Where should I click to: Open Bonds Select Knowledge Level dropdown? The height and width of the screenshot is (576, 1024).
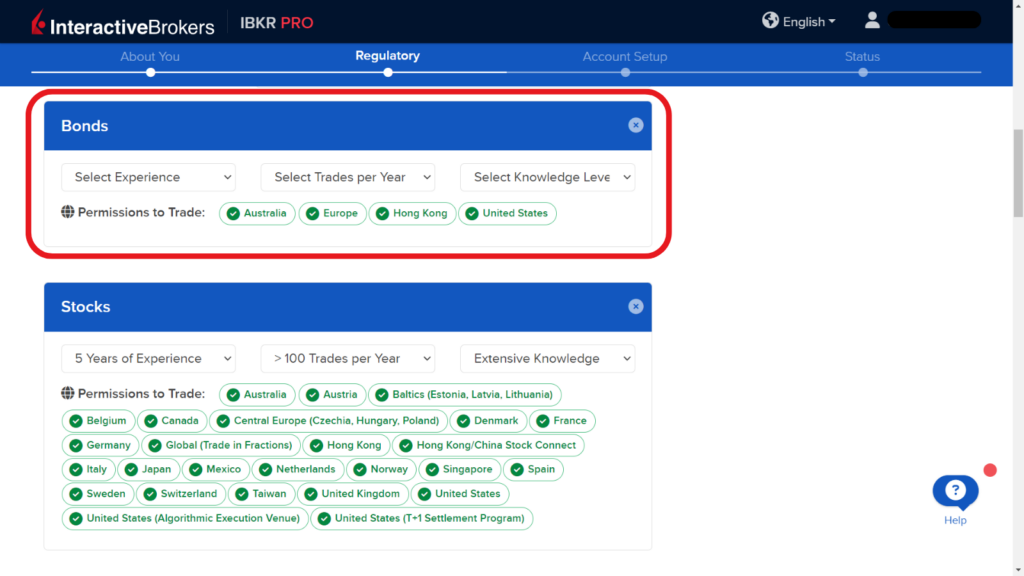pyautogui.click(x=547, y=177)
